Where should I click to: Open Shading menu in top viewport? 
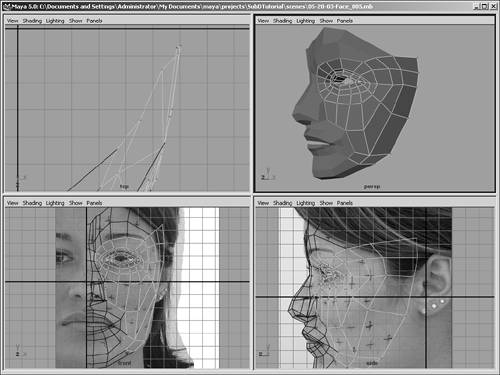pos(32,21)
